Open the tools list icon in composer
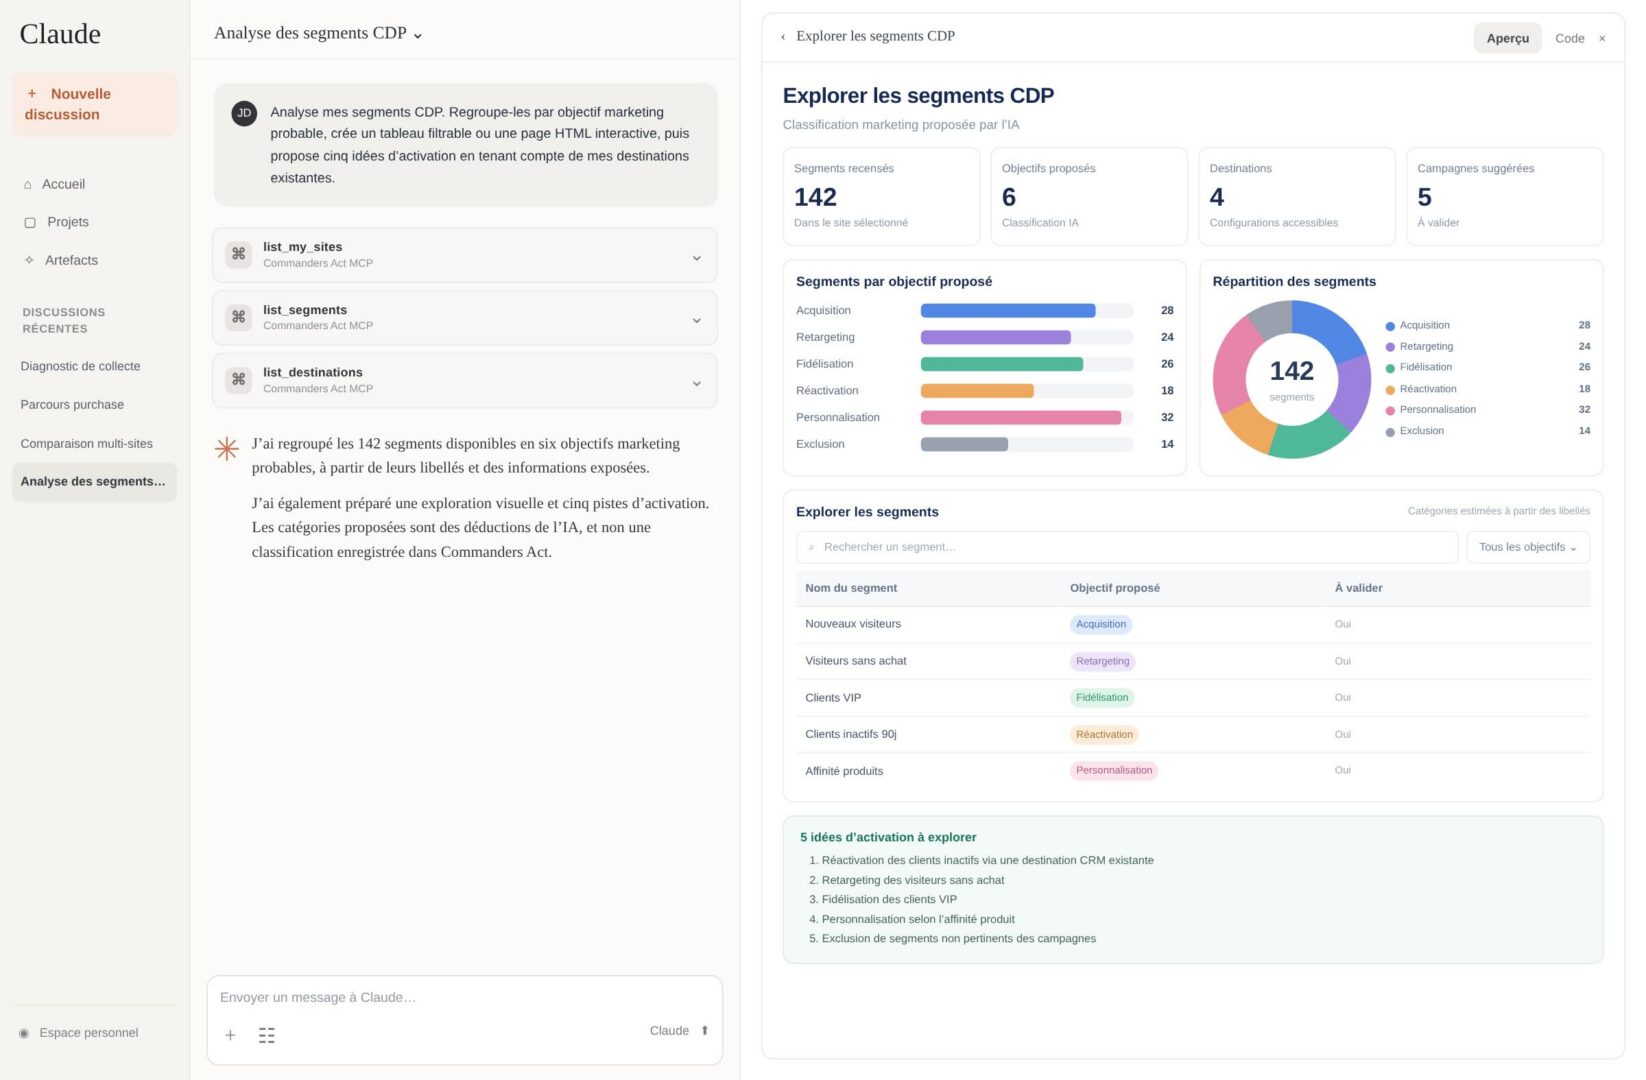 click(267, 1035)
